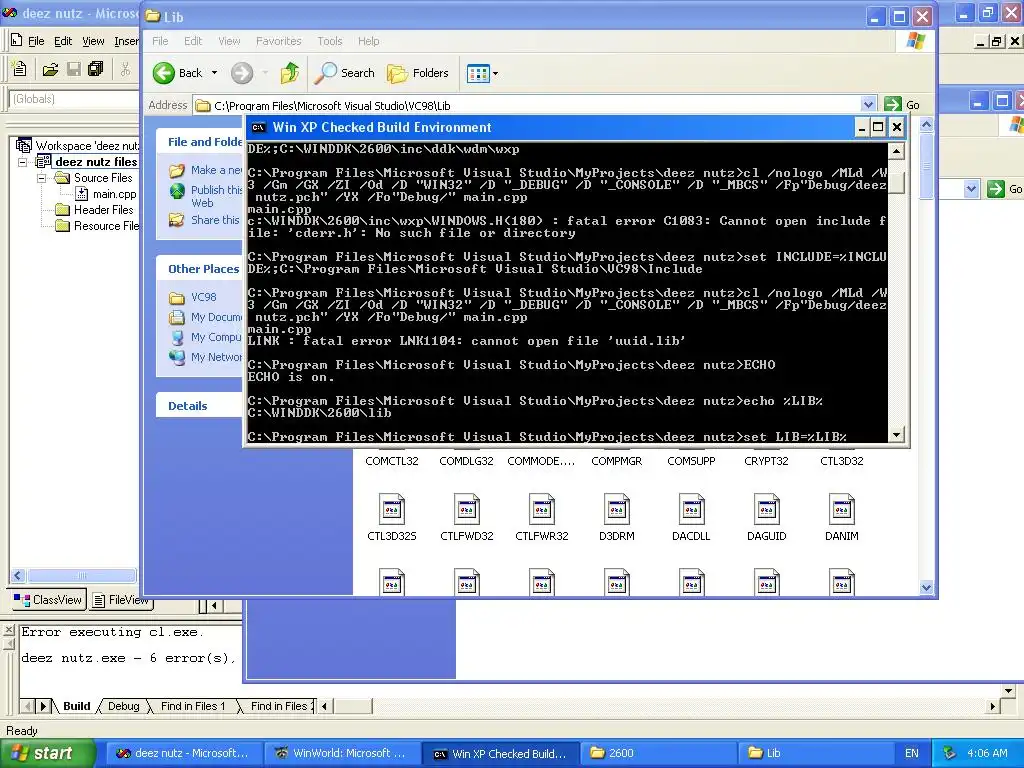Select the Workspace 'deez nutz' root node
This screenshot has width=1024, height=768.
point(87,146)
